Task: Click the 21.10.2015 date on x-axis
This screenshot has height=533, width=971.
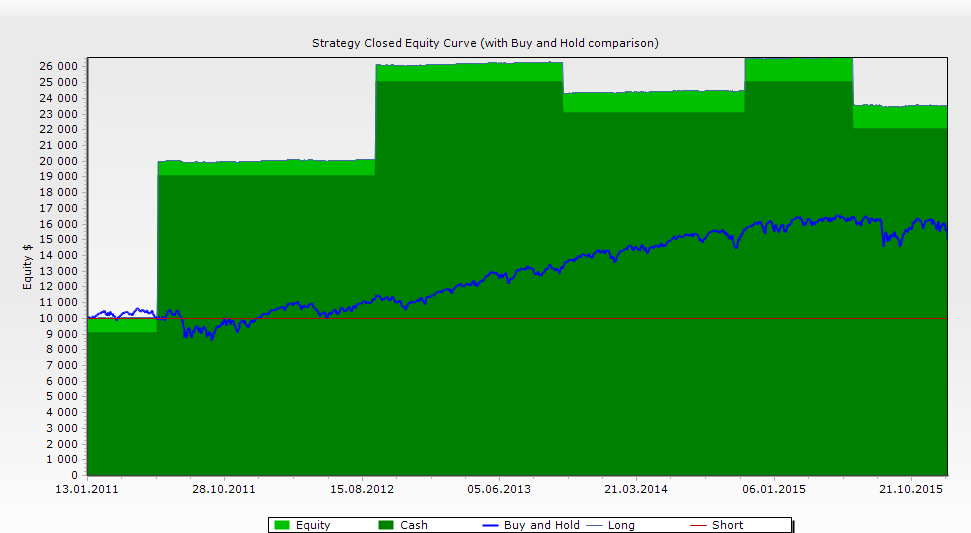Action: 910,490
